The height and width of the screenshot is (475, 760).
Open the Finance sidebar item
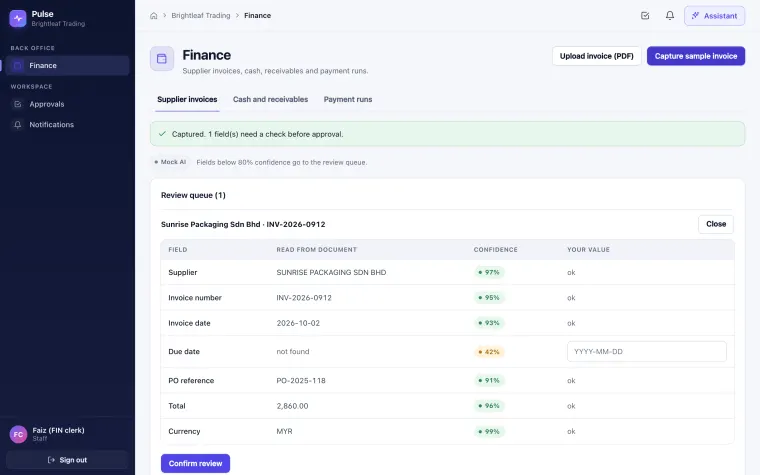coord(67,65)
